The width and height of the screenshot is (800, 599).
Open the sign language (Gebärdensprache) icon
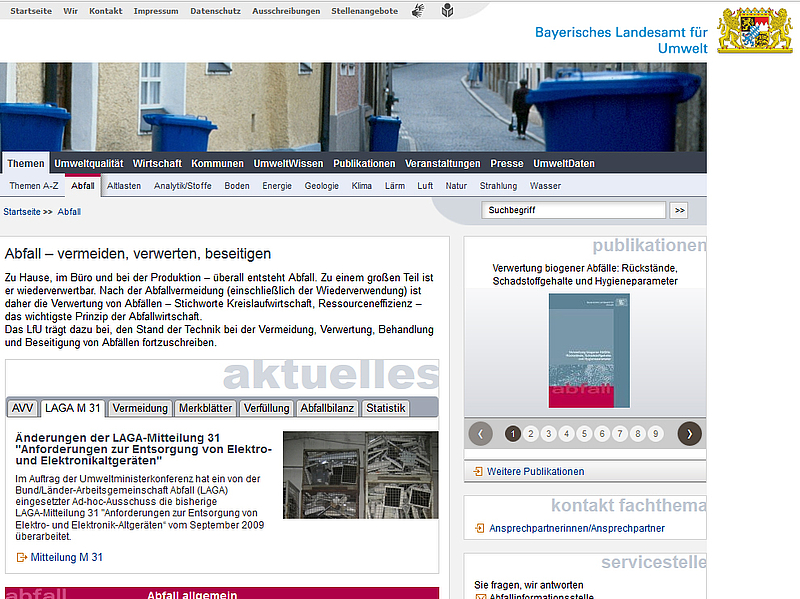[x=419, y=11]
